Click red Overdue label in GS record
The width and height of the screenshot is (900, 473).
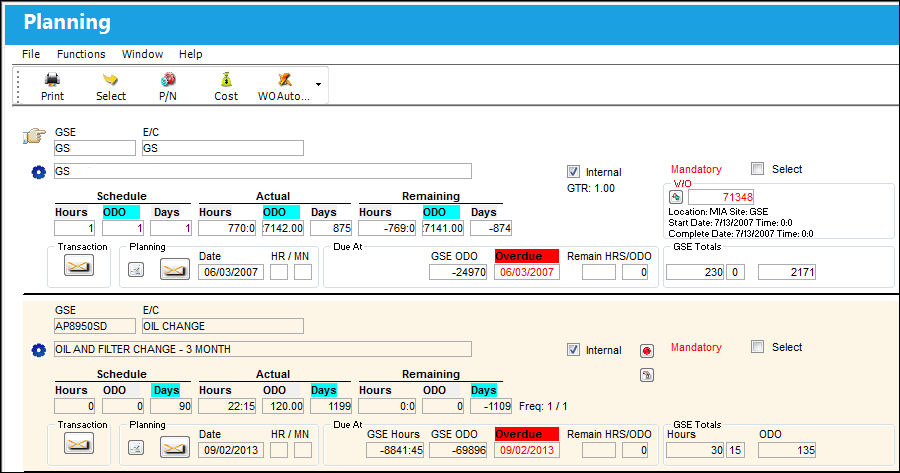(527, 256)
